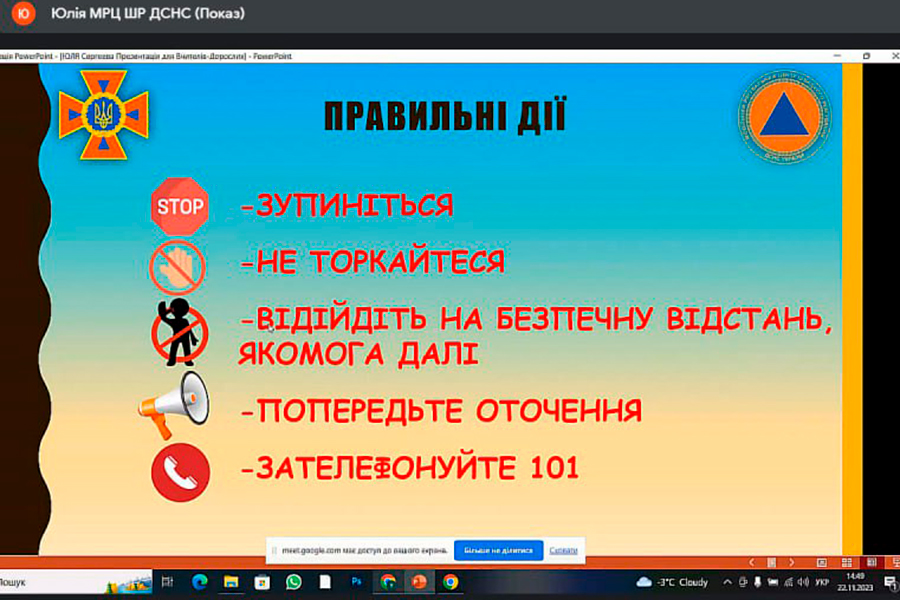
Task: Open the blank document app on taskbar
Action: click(325, 582)
